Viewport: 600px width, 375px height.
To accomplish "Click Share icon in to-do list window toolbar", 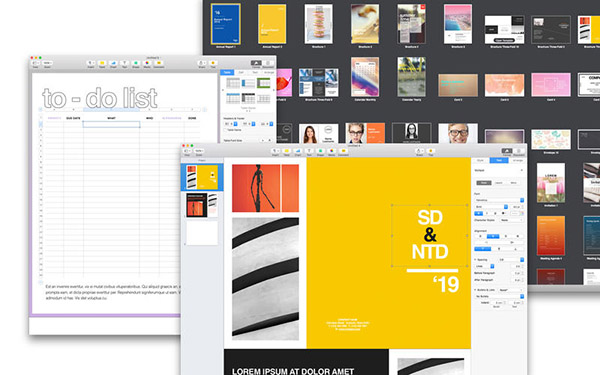I will 202,63.
